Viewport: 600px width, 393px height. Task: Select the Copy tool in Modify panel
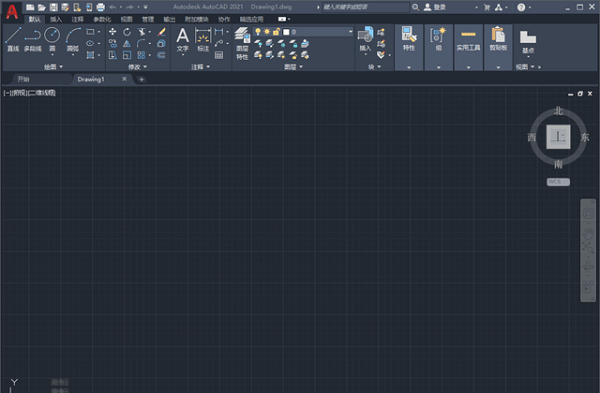[x=112, y=43]
